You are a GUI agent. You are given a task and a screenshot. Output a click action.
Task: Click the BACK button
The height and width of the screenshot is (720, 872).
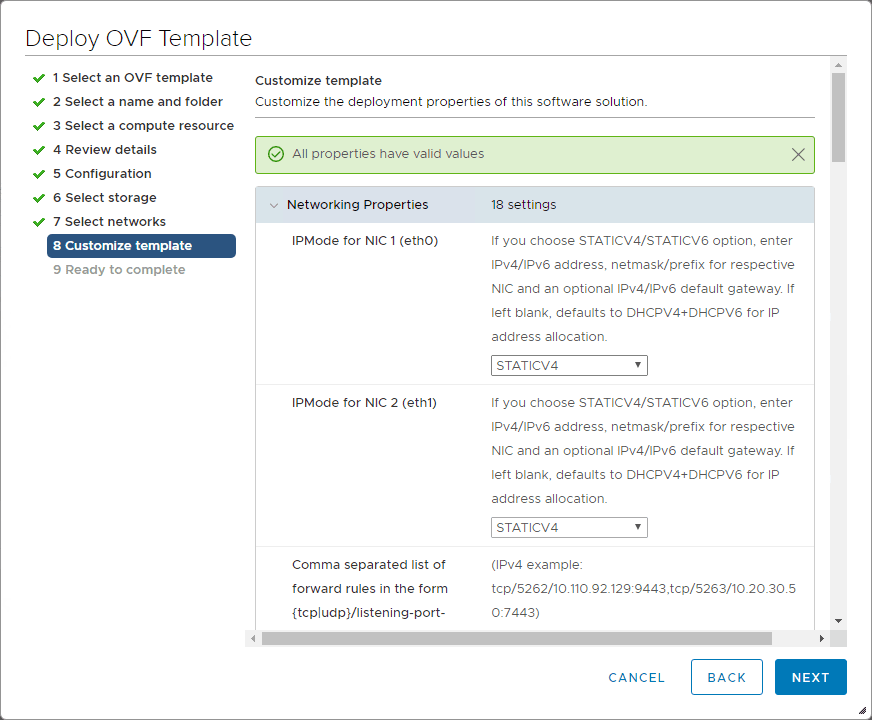tap(727, 677)
